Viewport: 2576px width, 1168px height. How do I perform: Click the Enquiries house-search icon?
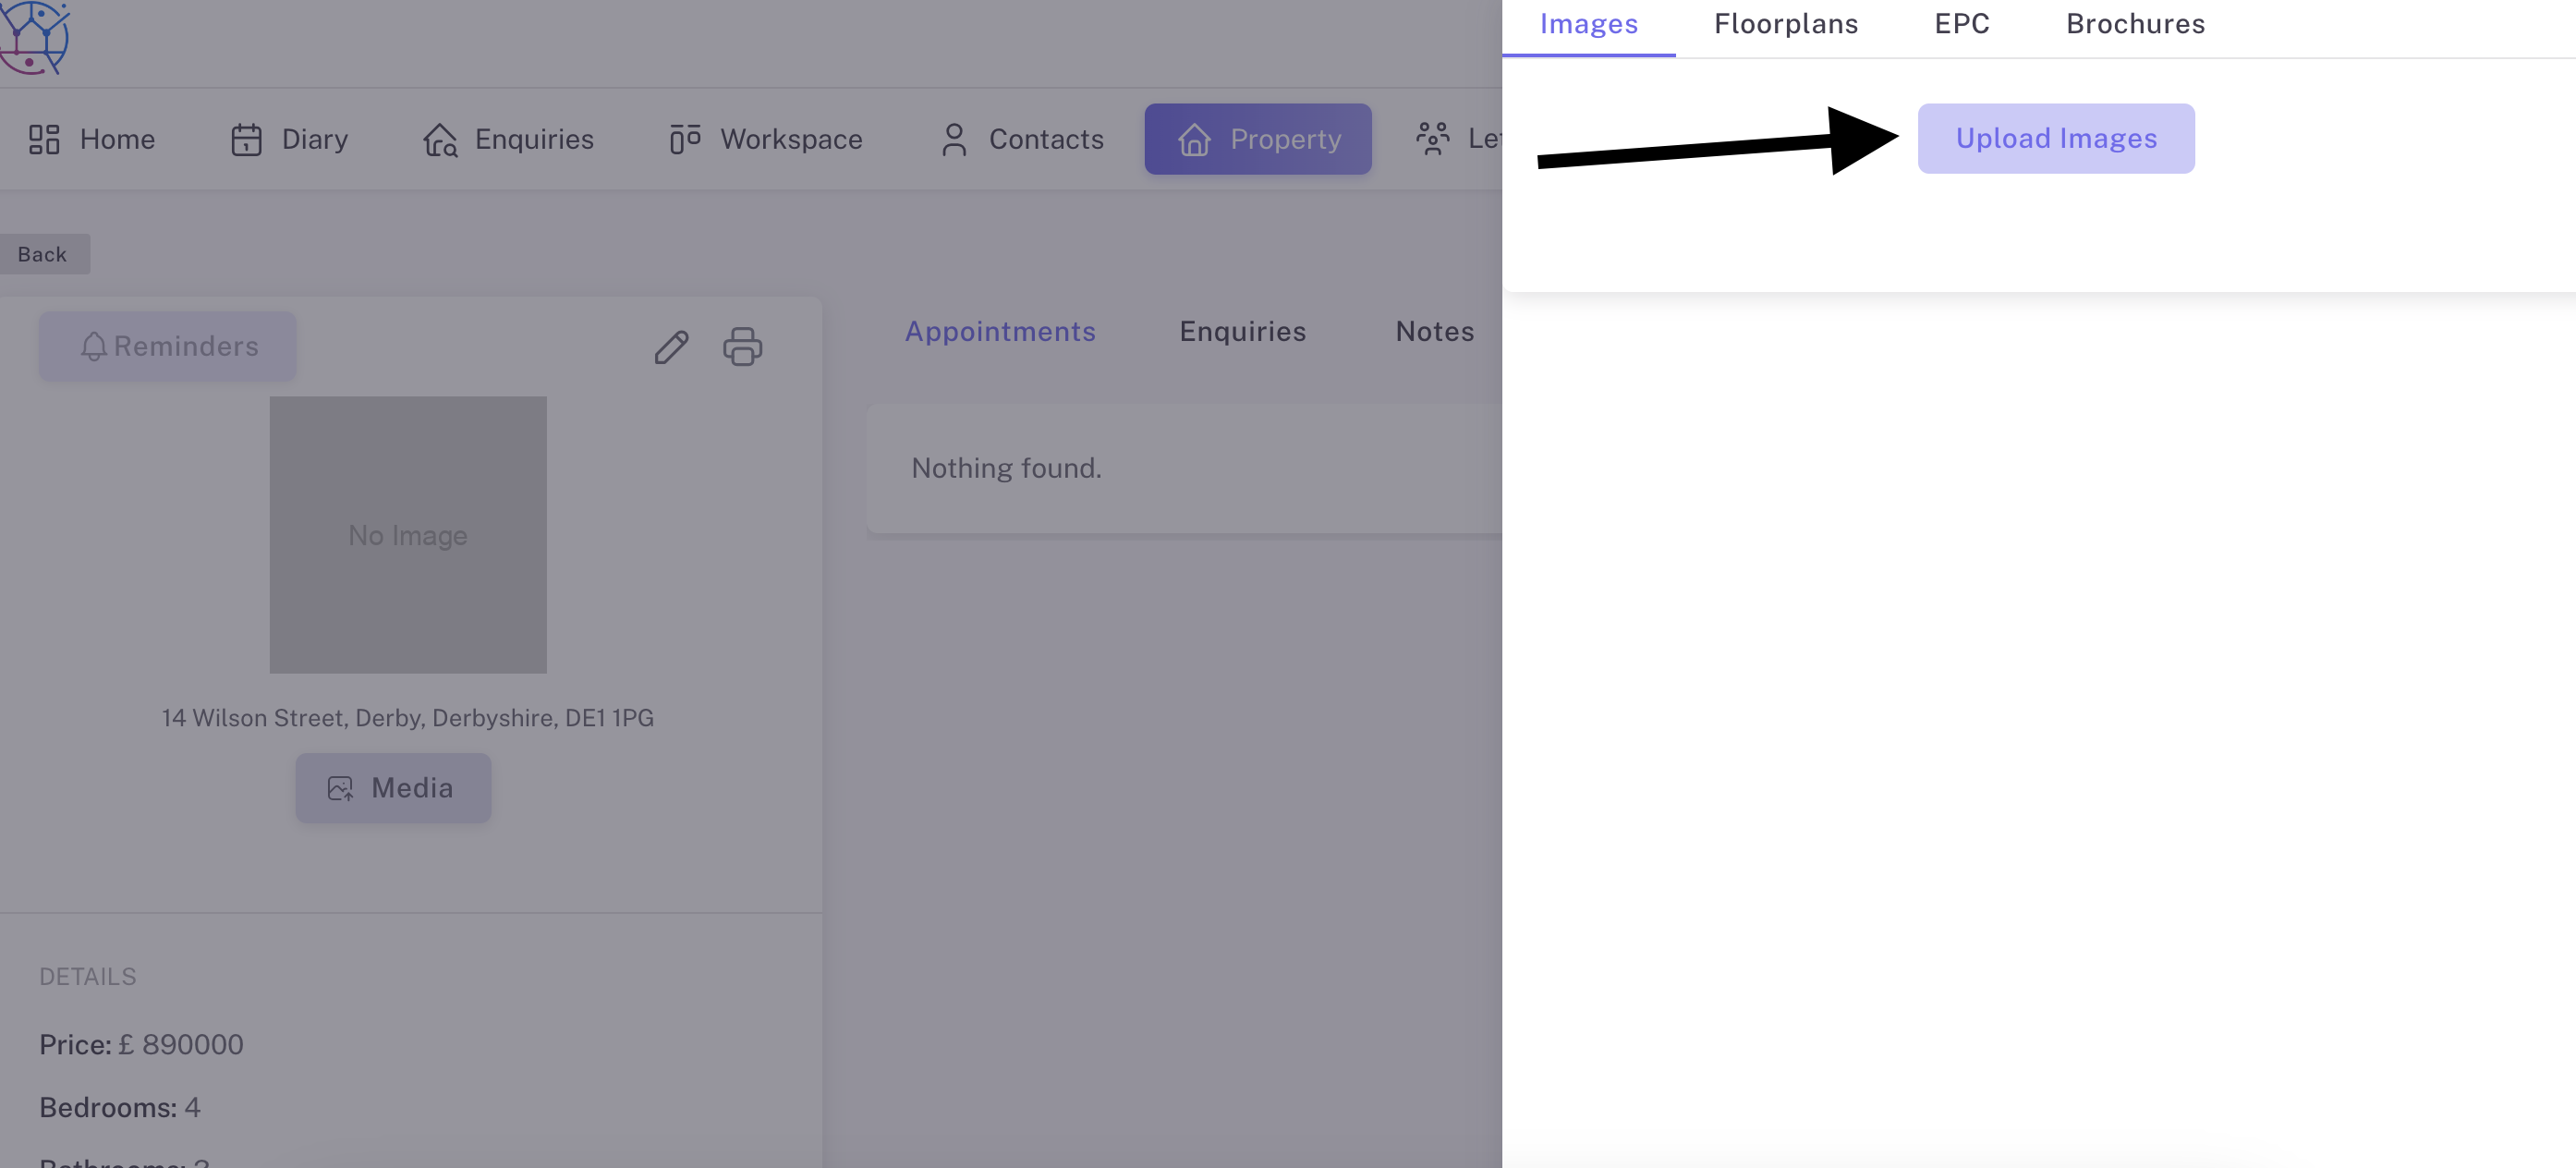(440, 139)
